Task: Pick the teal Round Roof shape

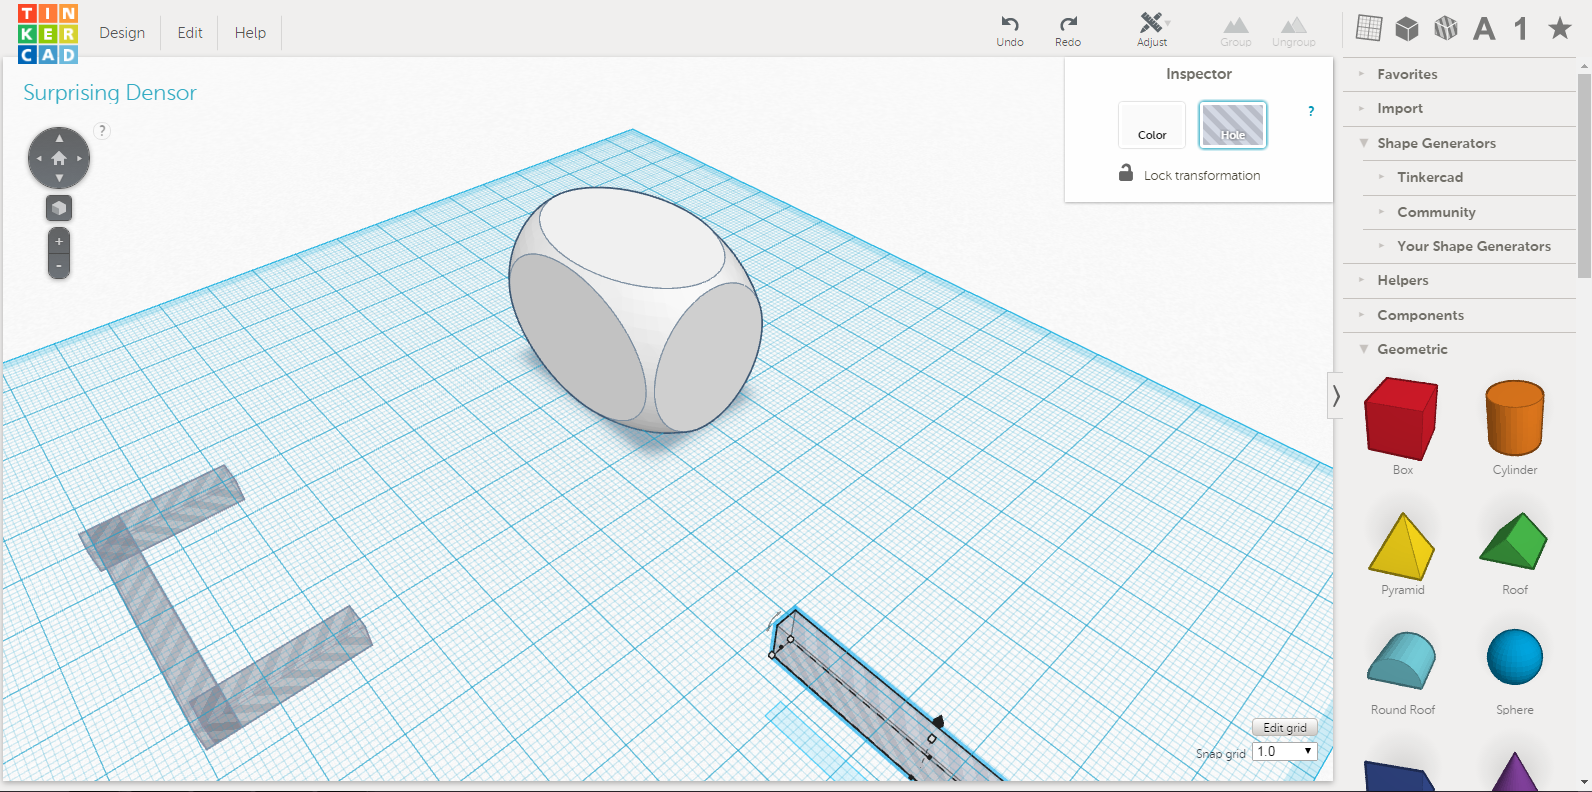Action: click(x=1402, y=660)
